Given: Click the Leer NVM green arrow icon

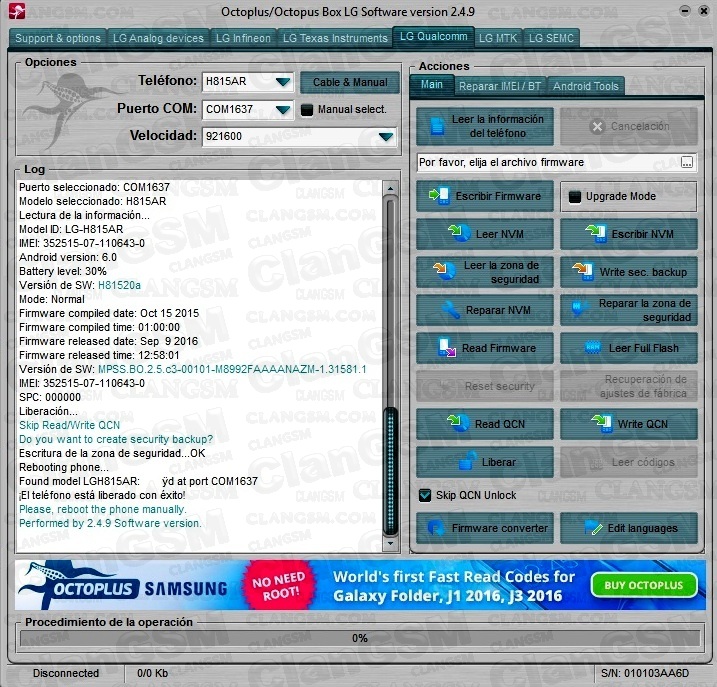Looking at the screenshot, I should (x=459, y=233).
